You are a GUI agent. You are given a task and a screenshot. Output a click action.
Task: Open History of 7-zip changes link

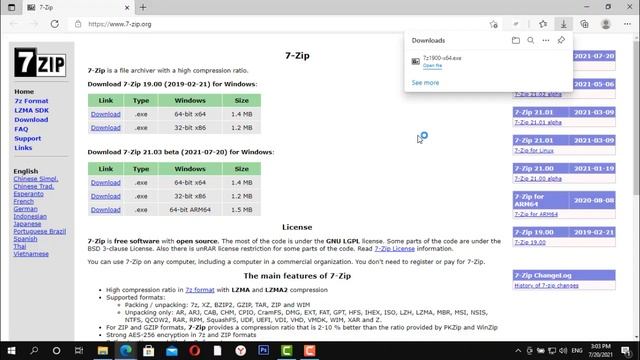[x=547, y=285]
